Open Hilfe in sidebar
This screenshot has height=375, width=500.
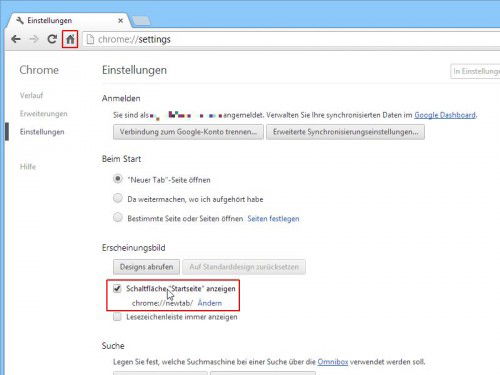pos(28,167)
